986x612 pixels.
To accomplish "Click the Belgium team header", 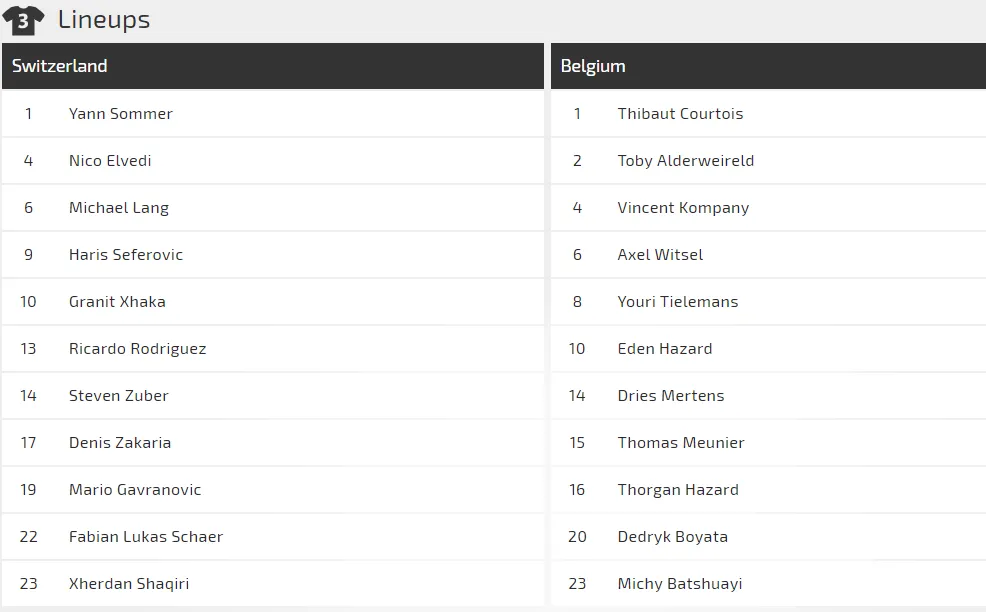I will [x=593, y=66].
